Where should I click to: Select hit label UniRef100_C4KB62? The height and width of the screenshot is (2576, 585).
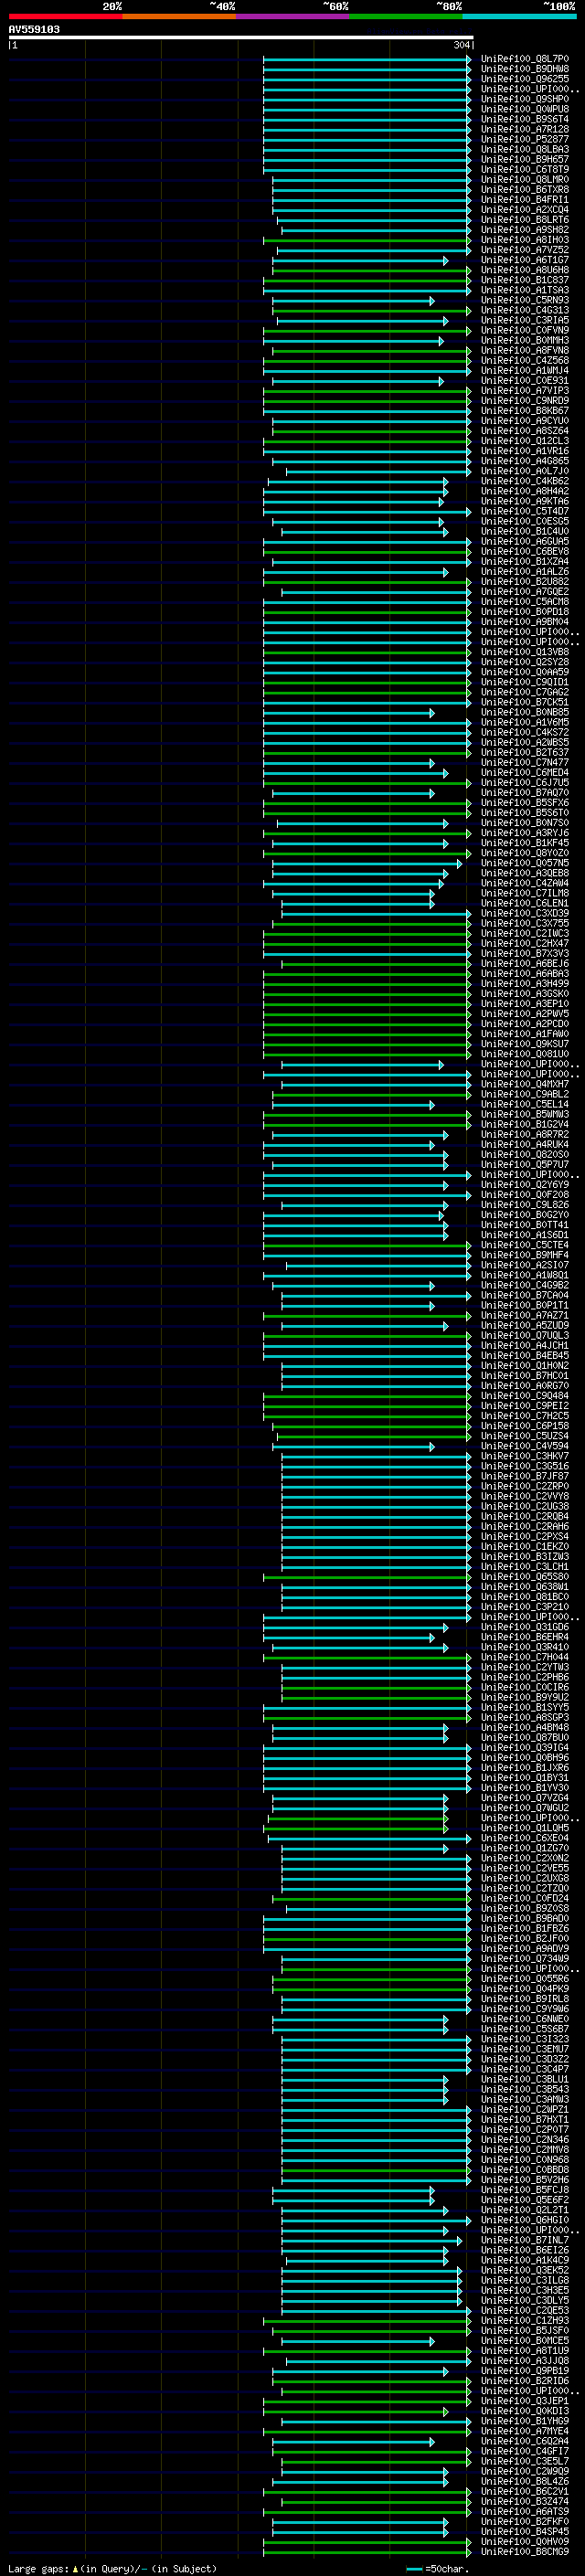point(524,482)
